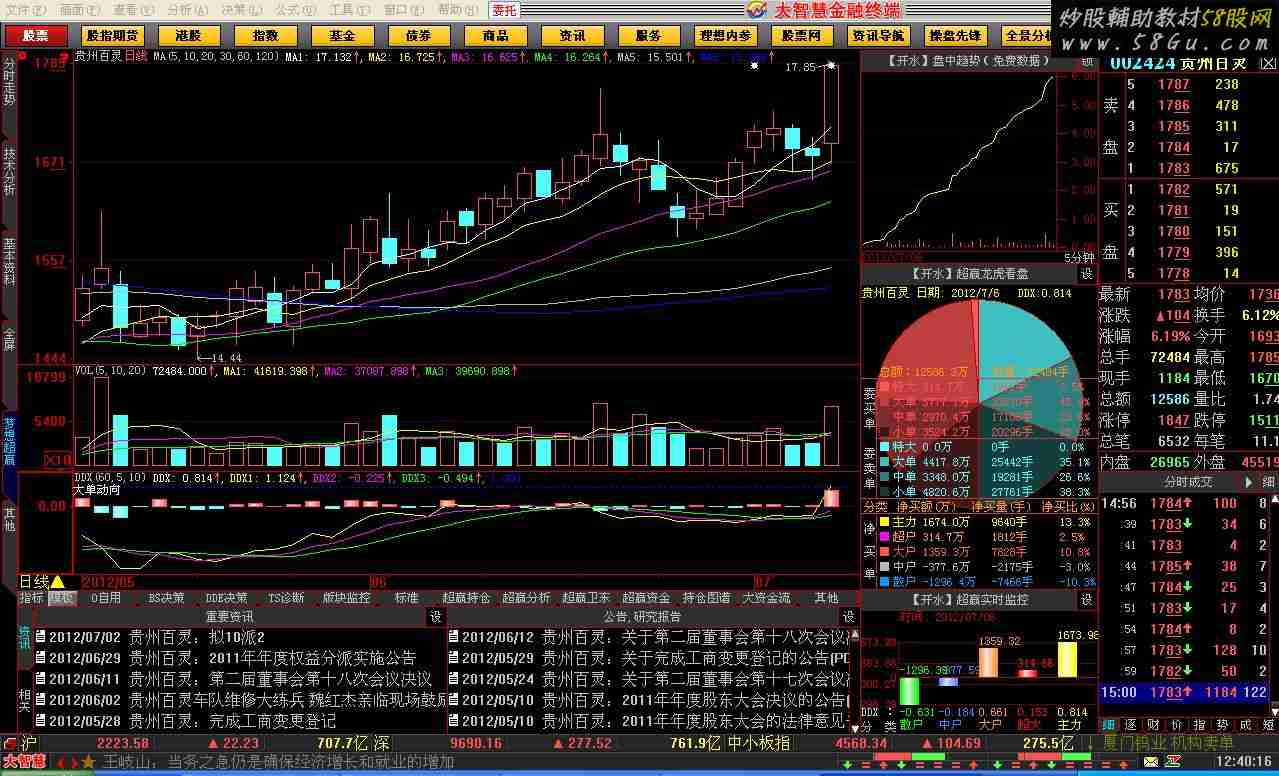This screenshot has width=1279, height=776.
Task: Click the 大智慧 logo at bottom left
Action: point(24,761)
